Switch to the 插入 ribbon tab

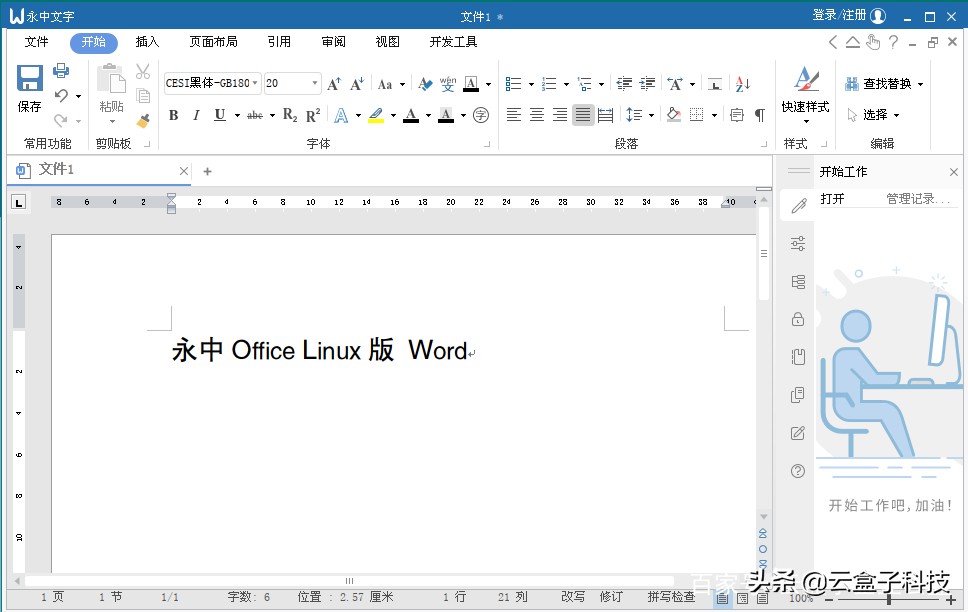pos(147,42)
